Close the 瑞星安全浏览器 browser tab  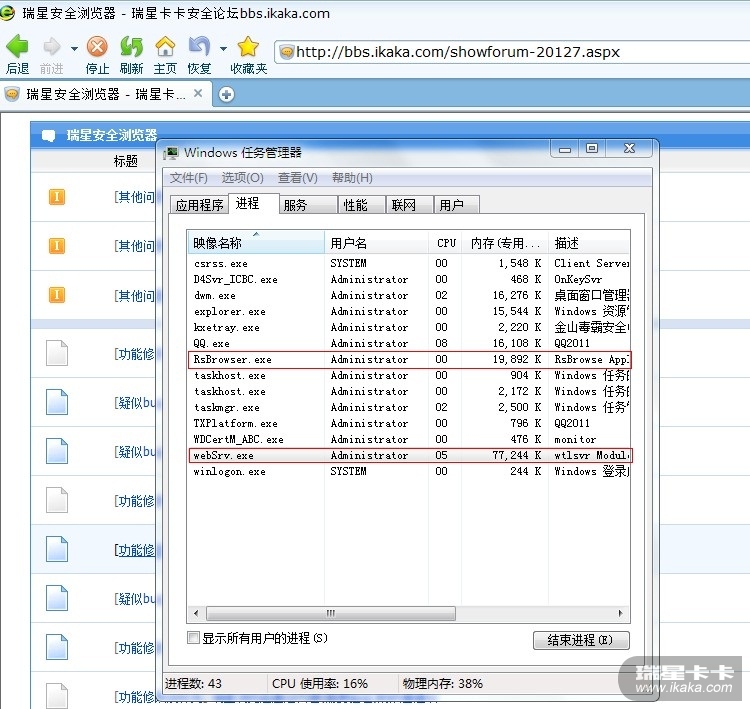[x=198, y=93]
